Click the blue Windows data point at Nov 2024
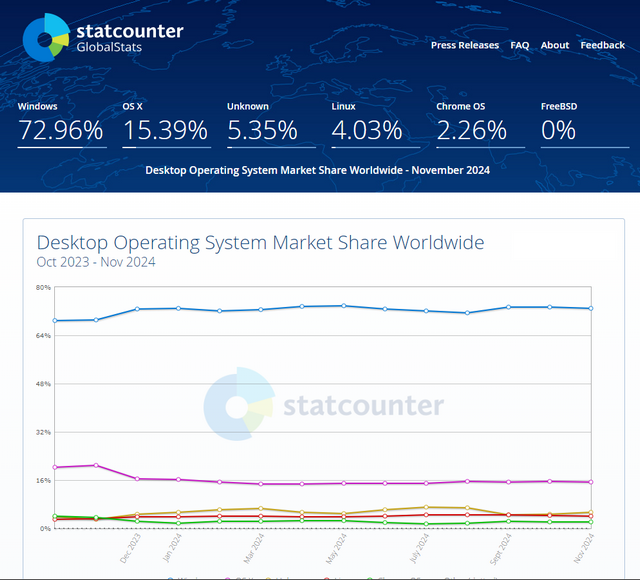The image size is (640, 580). point(591,309)
